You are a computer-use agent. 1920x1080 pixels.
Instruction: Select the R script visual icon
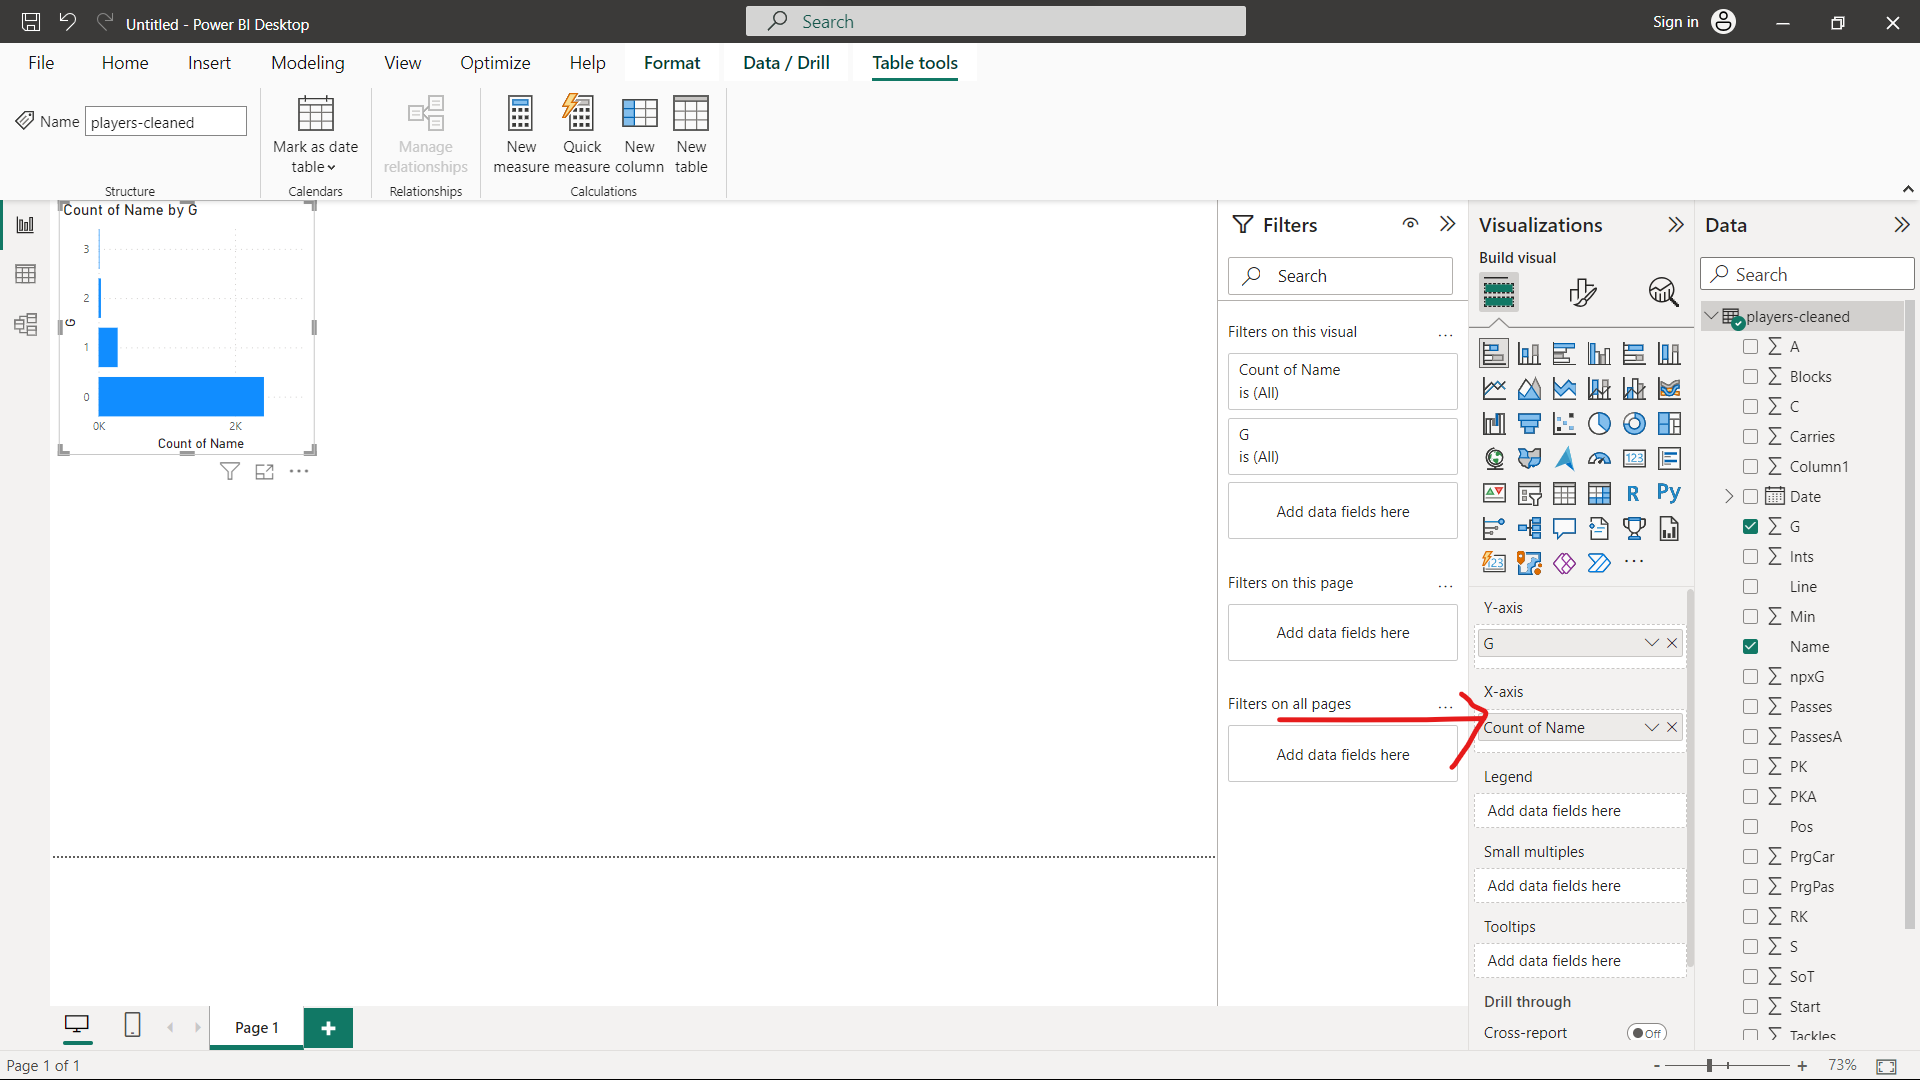[x=1633, y=493]
